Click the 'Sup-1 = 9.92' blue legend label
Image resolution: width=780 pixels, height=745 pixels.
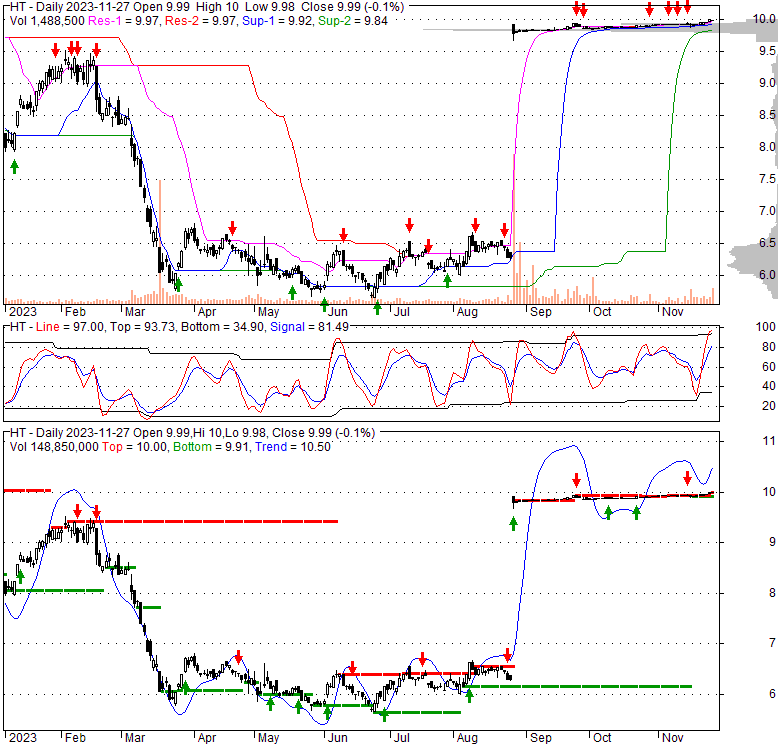(278, 21)
